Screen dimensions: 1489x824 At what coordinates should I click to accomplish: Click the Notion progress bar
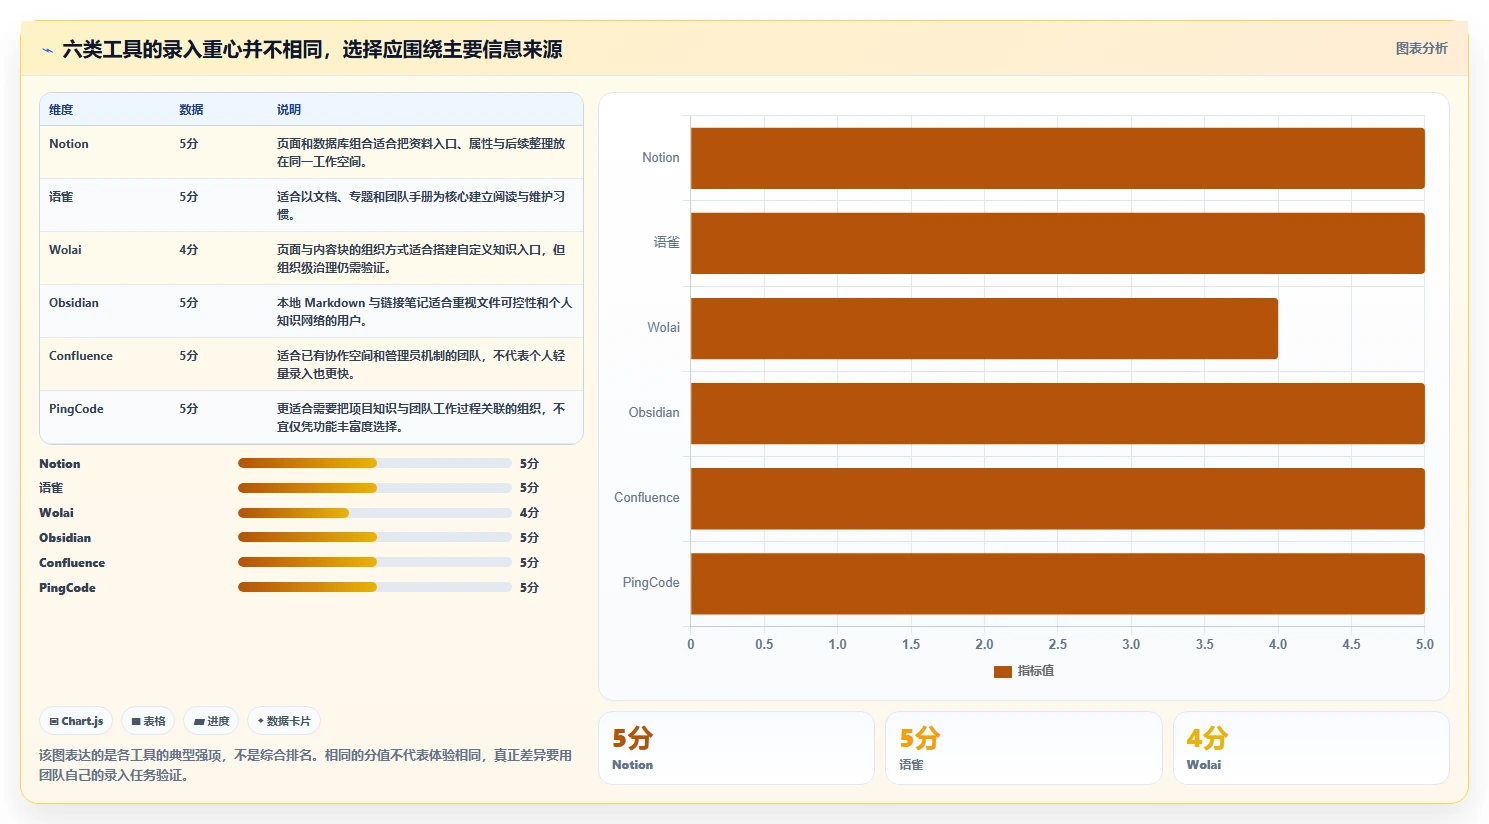(x=375, y=463)
